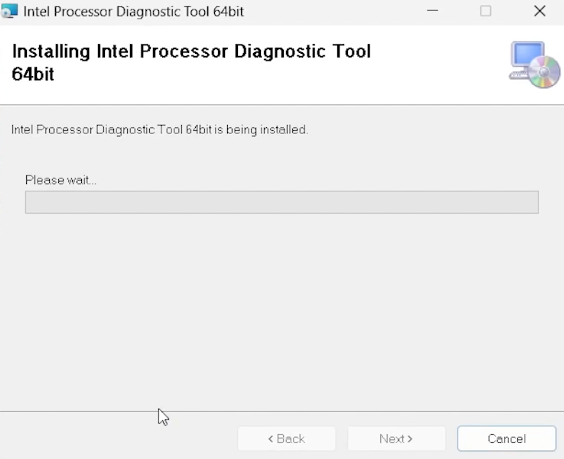Click the greyed-out maximize window button
The height and width of the screenshot is (459, 564).
(486, 11)
